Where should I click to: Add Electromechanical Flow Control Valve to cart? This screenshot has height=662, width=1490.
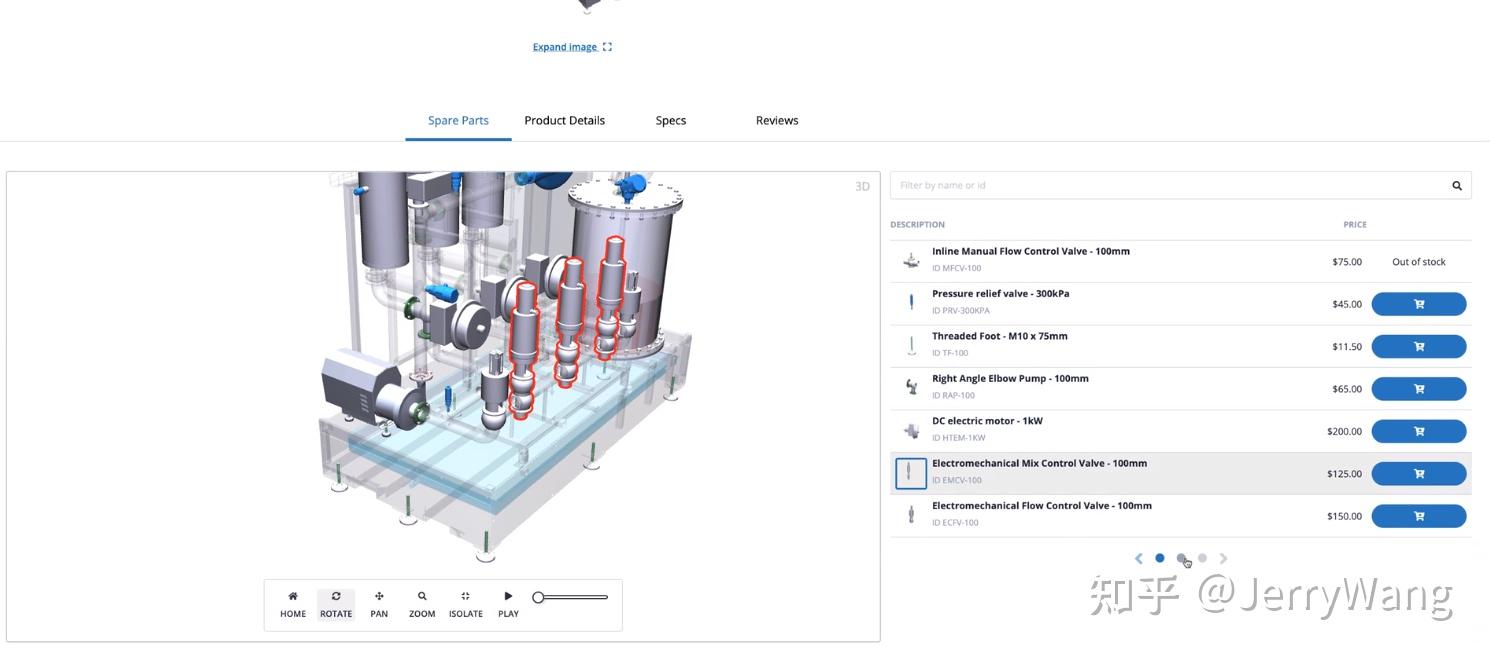pos(1418,515)
